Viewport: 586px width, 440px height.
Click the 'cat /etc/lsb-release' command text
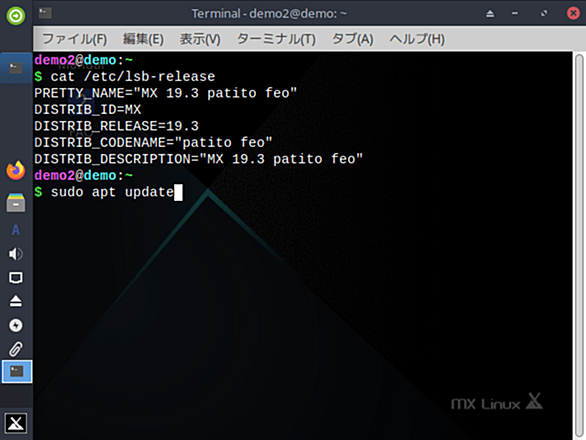tap(133, 77)
